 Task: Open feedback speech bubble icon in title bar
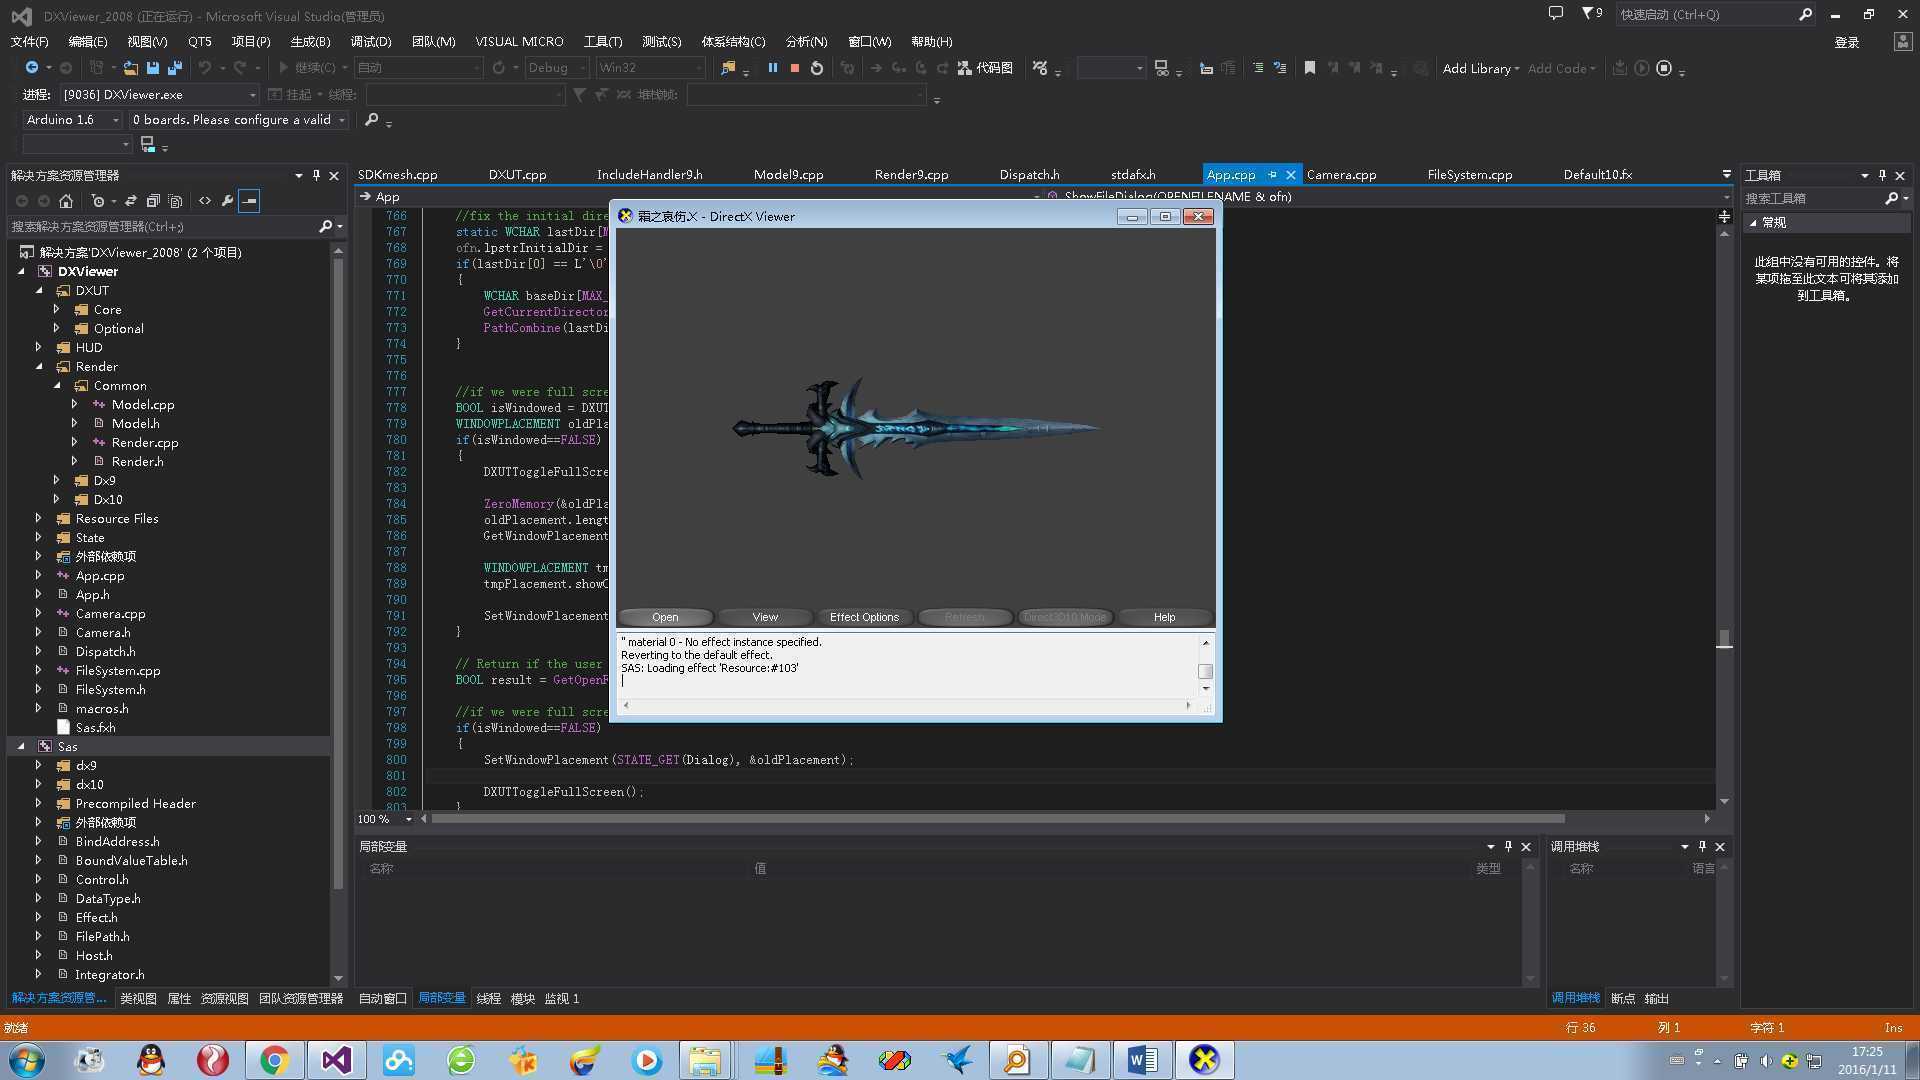tap(1555, 13)
